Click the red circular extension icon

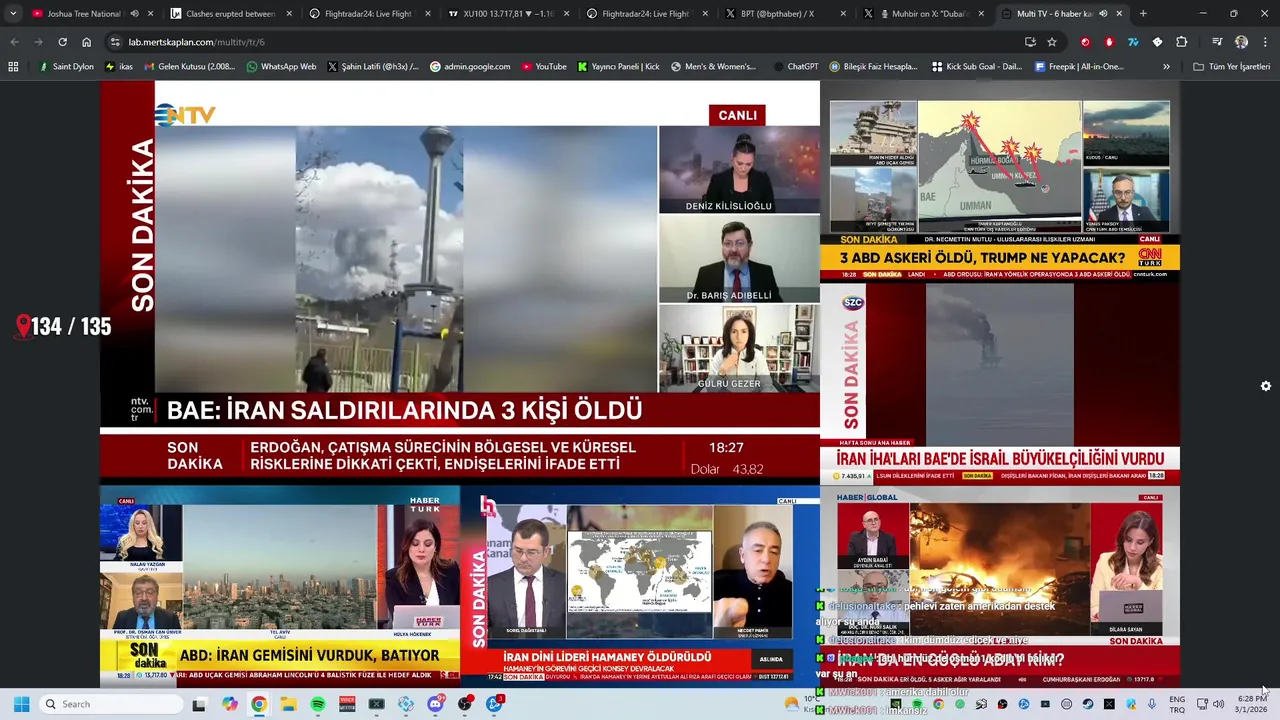tap(1085, 42)
